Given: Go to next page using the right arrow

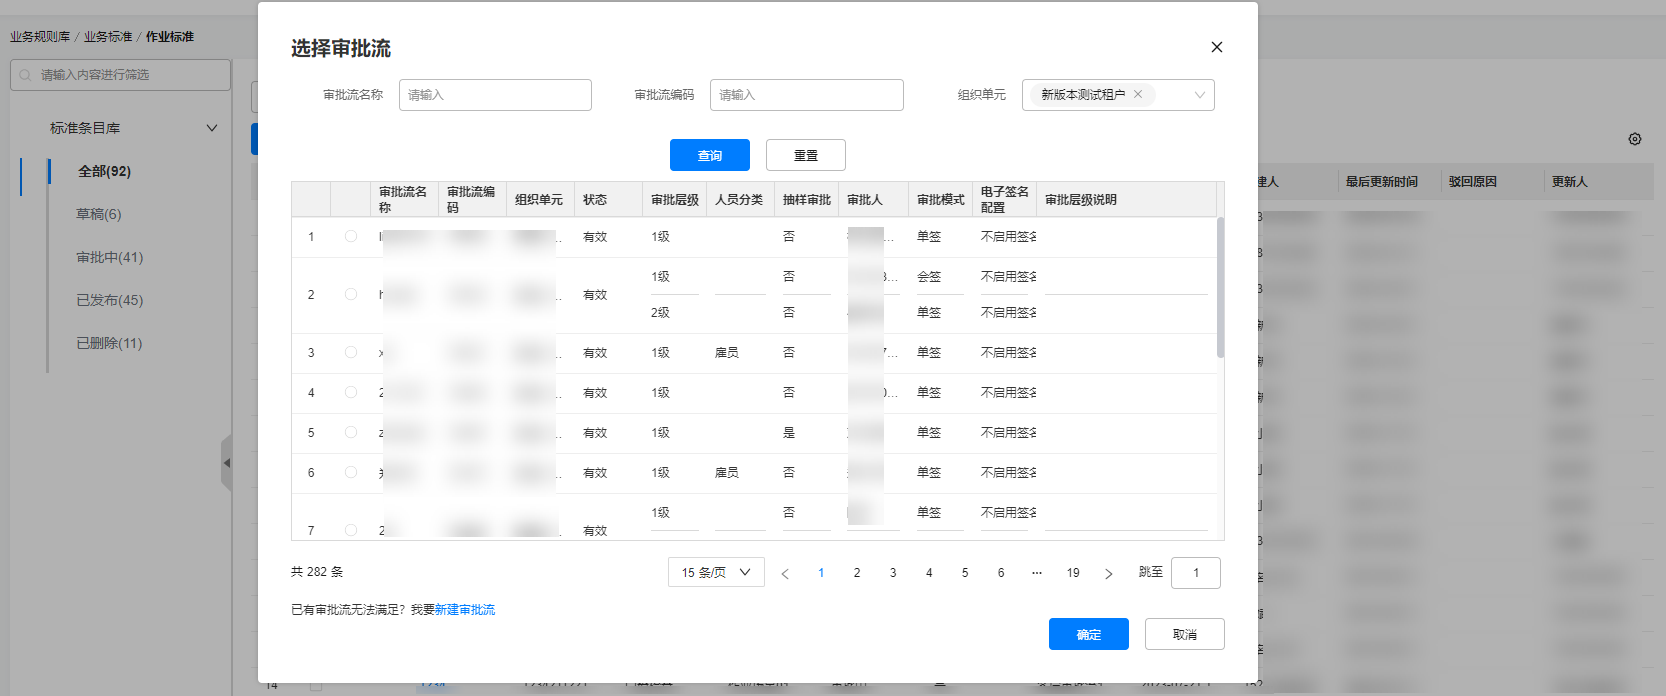Looking at the screenshot, I should pyautogui.click(x=1108, y=573).
